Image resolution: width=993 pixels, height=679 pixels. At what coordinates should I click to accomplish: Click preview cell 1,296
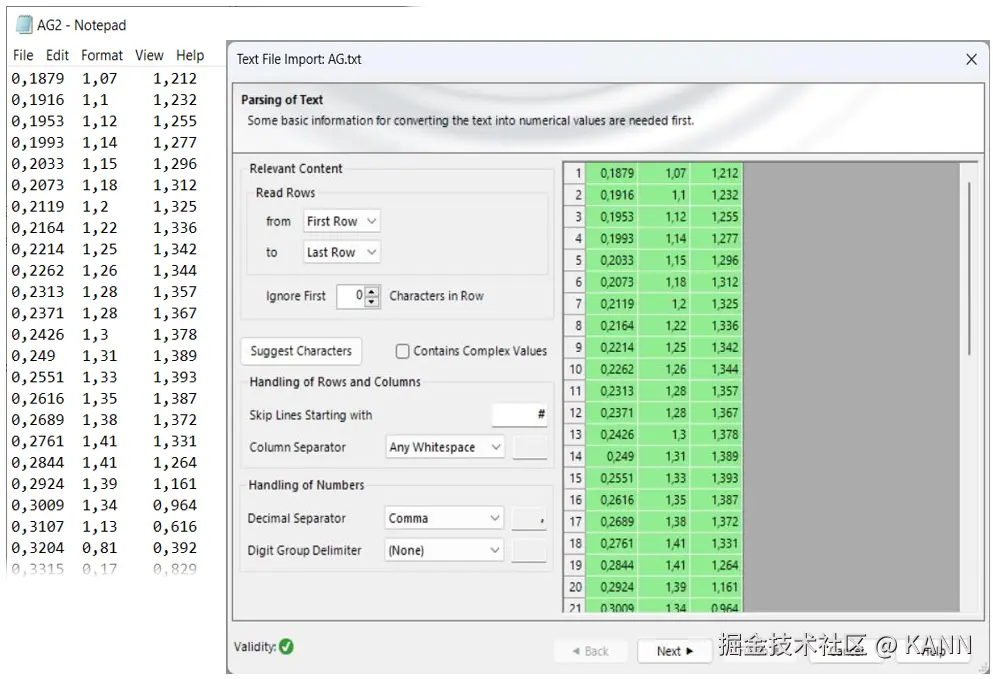tap(716, 260)
